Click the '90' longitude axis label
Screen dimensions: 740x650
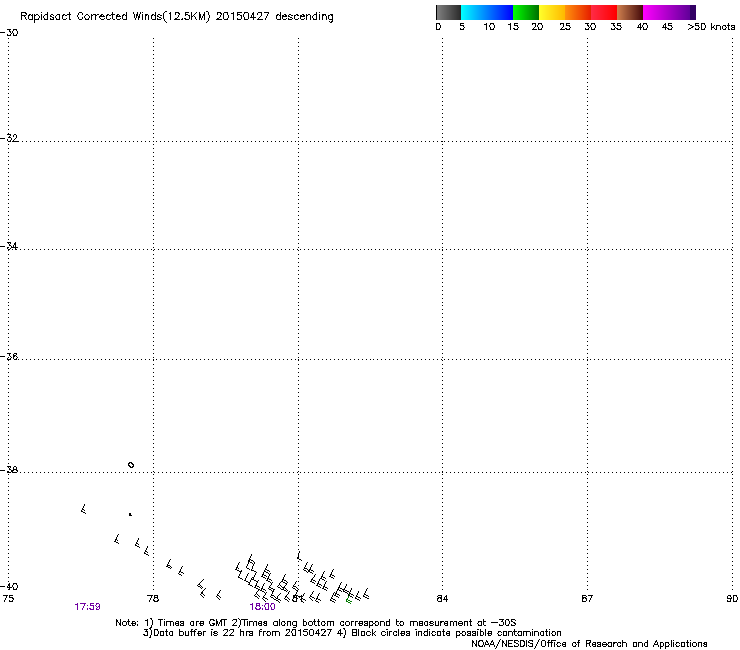coord(732,599)
